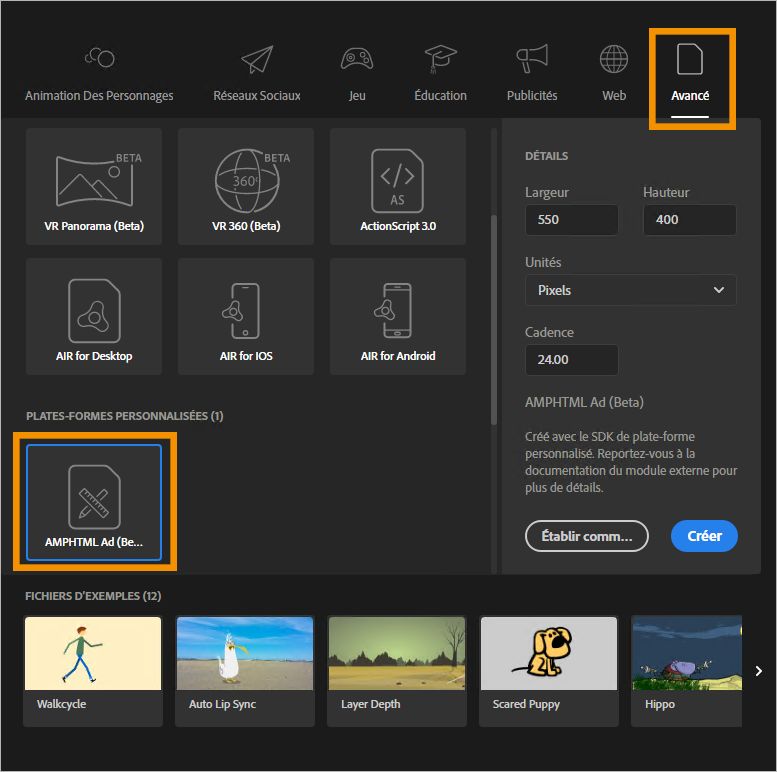The image size is (777, 772).
Task: Select the ActionScript 3.0 document type
Action: click(x=398, y=186)
